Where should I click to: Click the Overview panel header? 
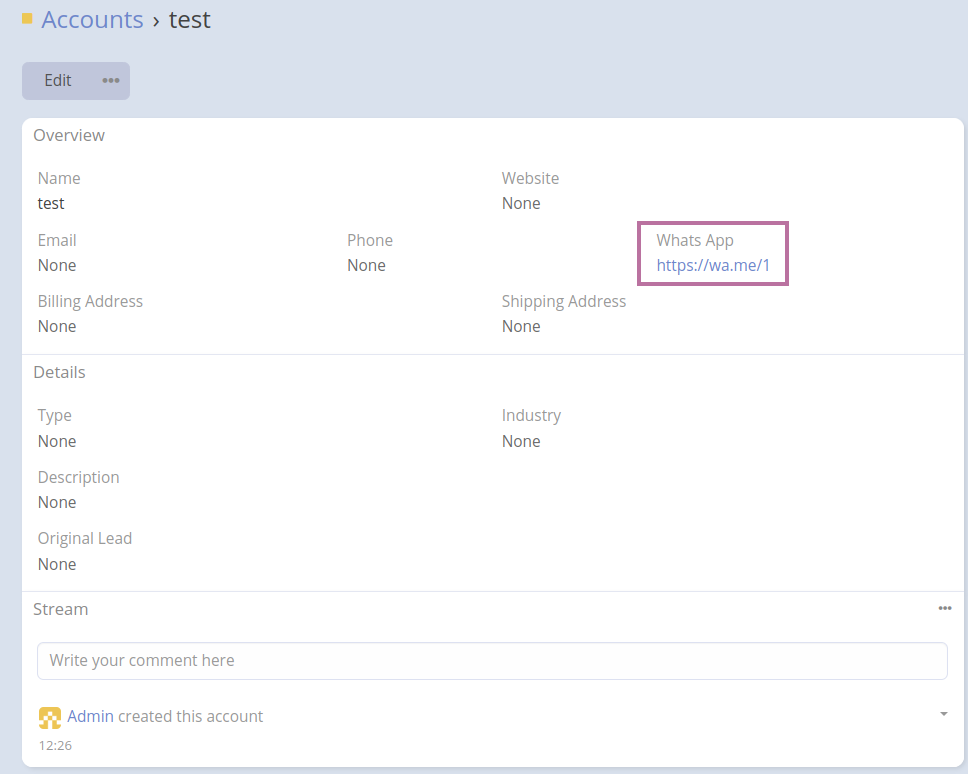[69, 135]
